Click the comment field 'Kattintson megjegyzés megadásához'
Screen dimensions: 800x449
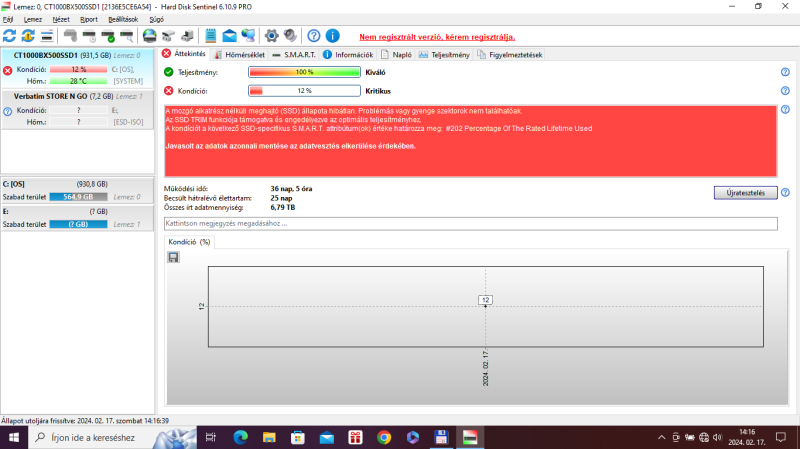tap(470, 223)
